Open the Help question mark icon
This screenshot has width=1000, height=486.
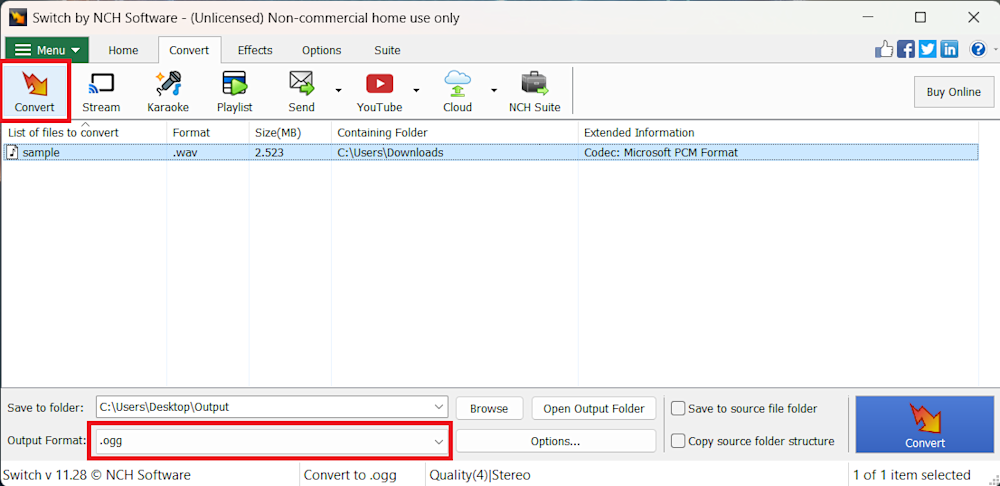(x=978, y=49)
